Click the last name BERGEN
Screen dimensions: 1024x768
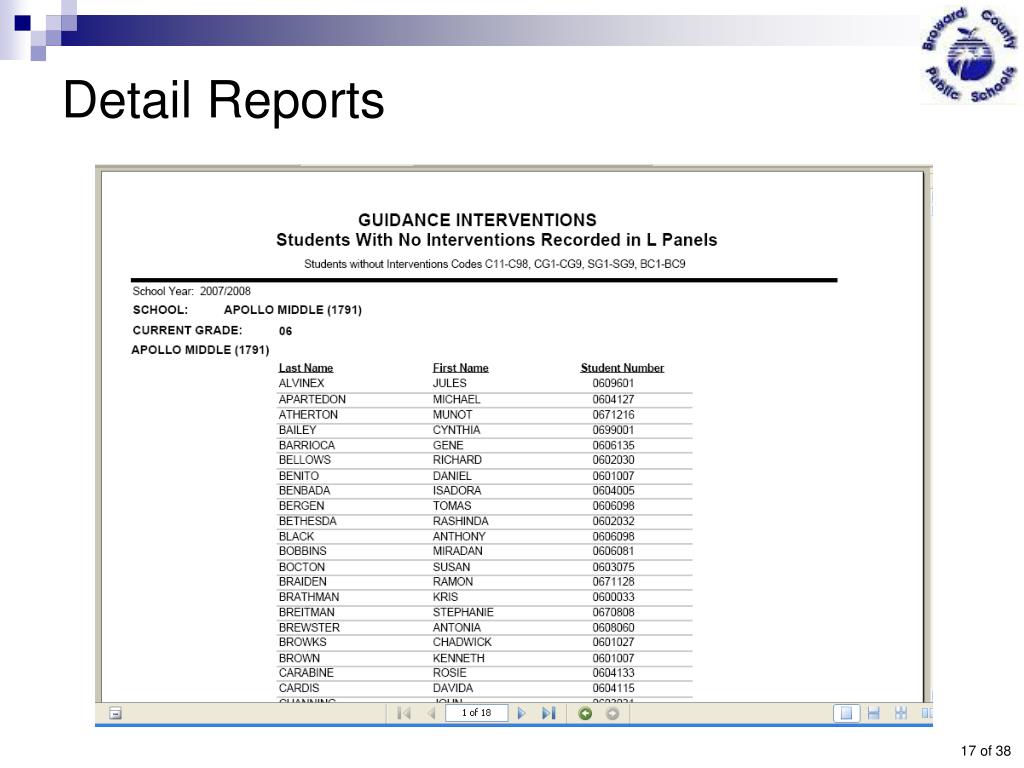301,506
